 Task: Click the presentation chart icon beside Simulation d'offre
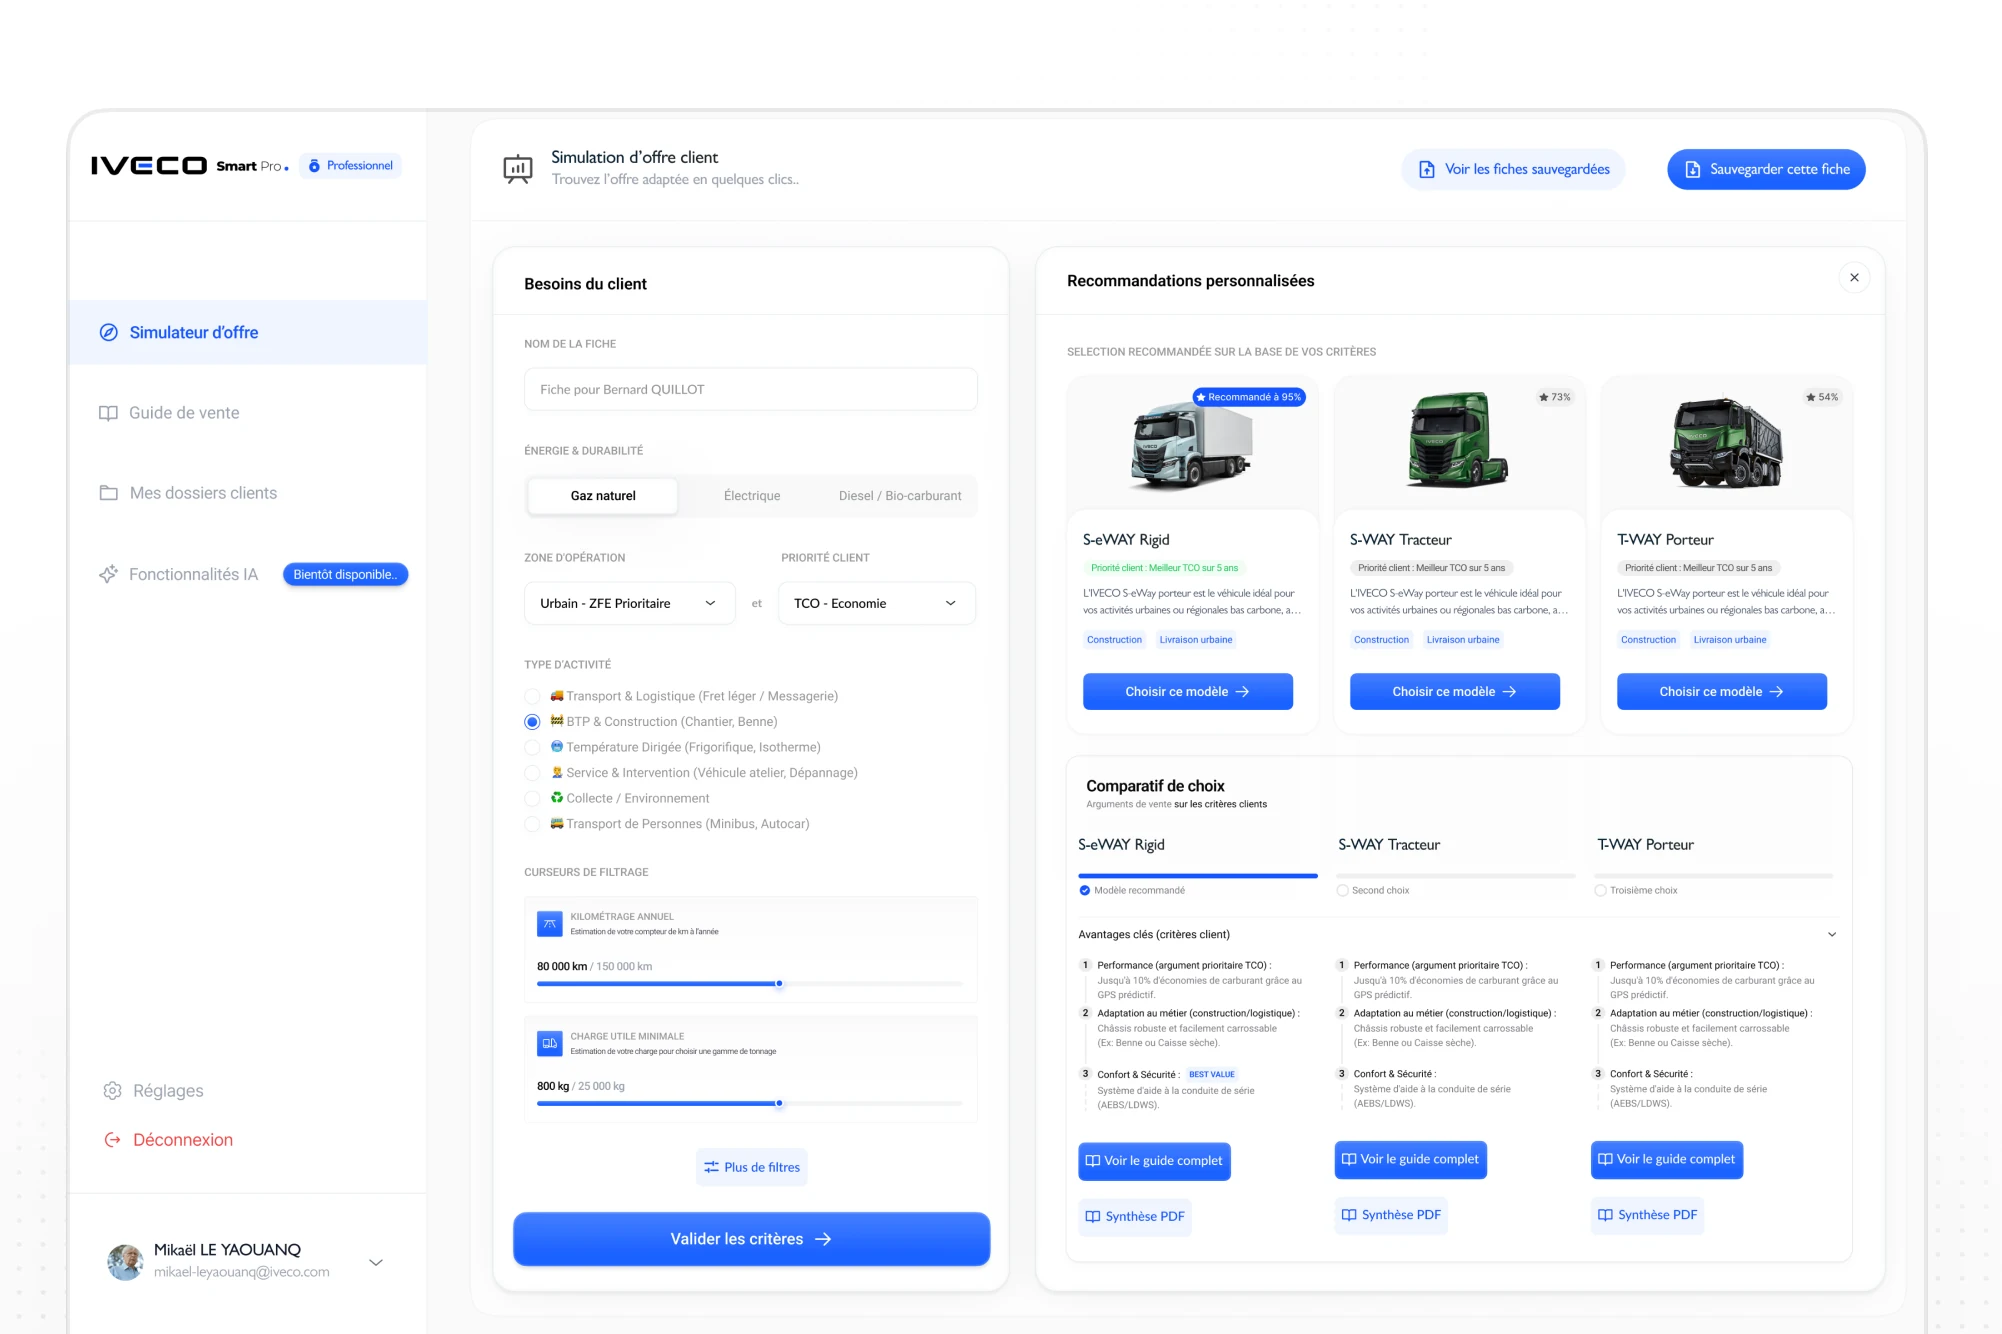tap(517, 169)
